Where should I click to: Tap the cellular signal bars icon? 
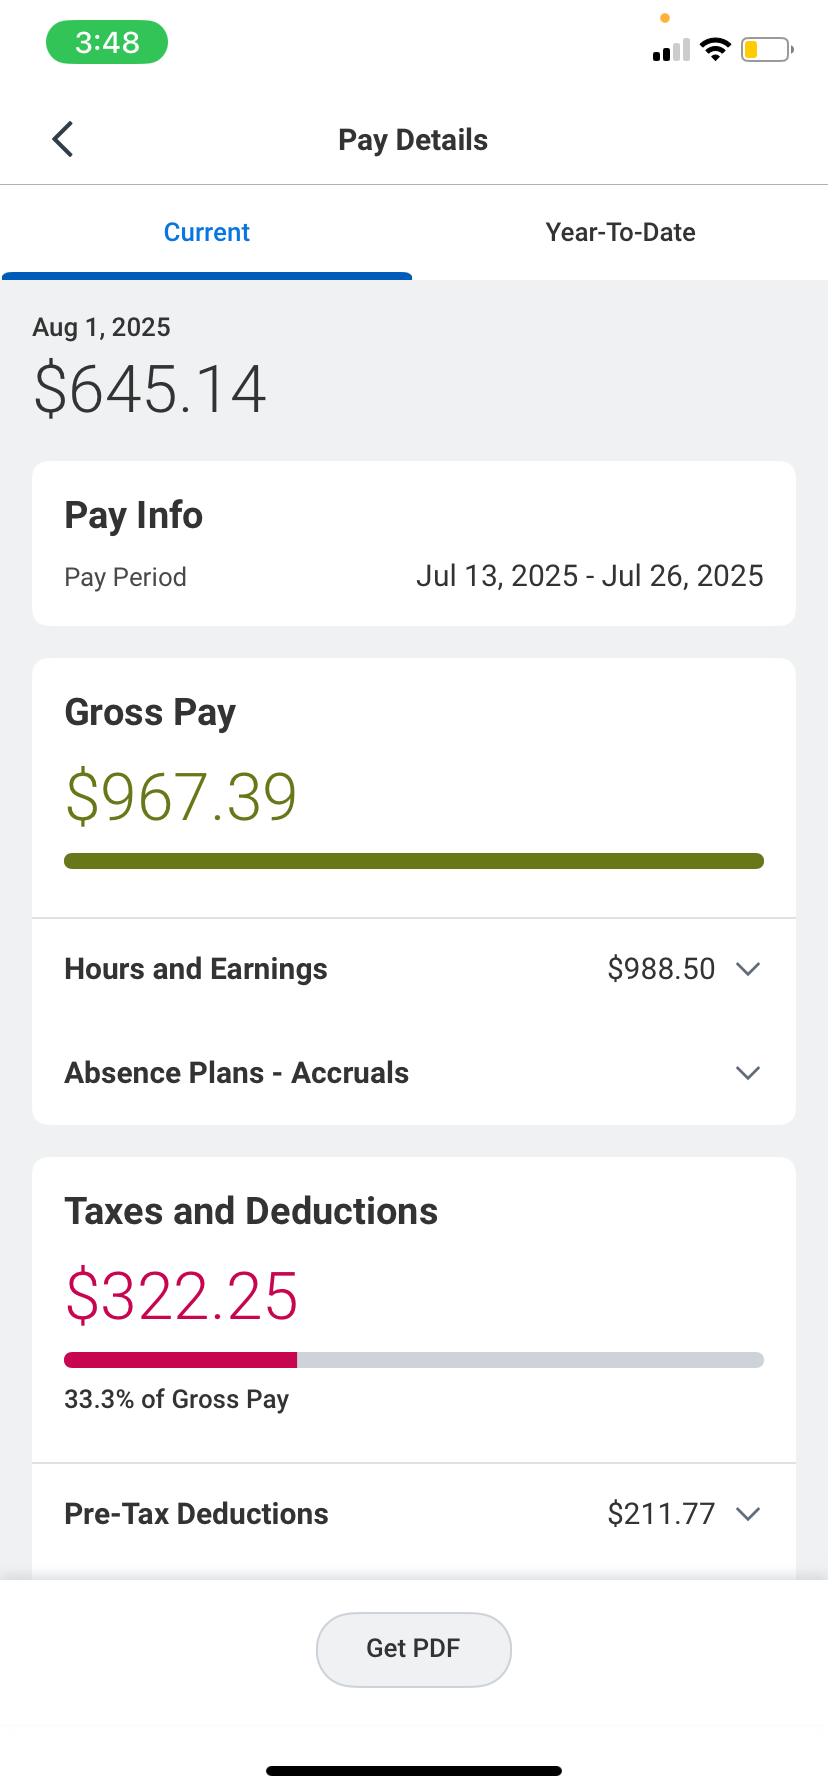click(671, 50)
